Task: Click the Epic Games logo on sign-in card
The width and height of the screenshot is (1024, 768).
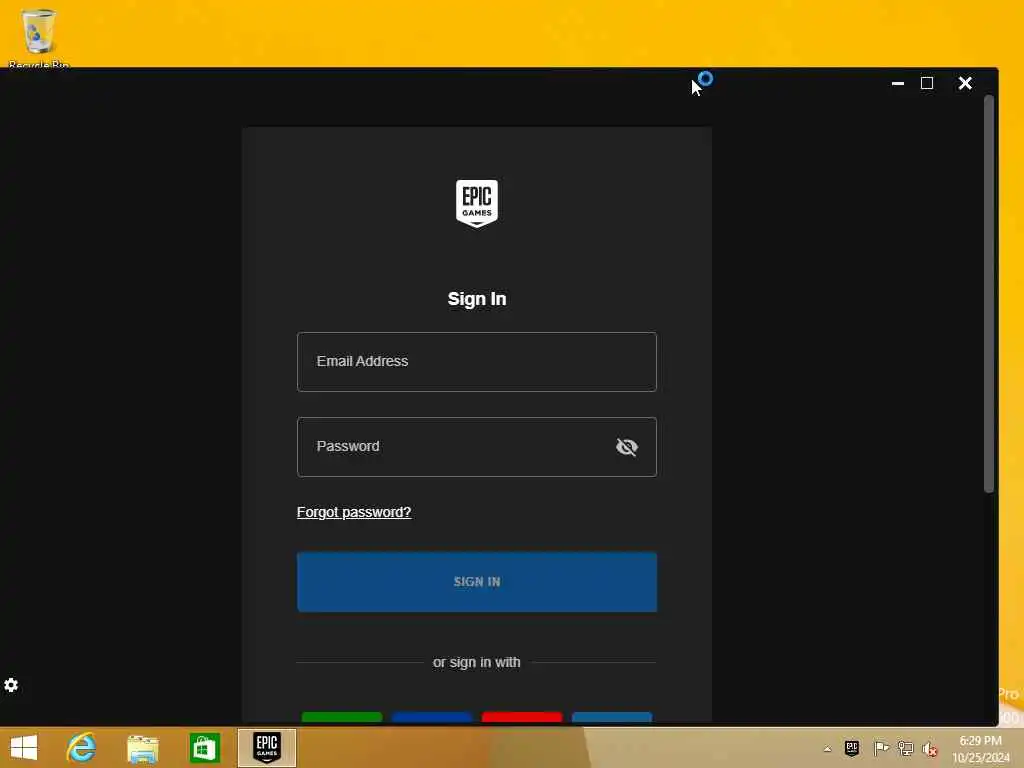Action: [x=477, y=203]
